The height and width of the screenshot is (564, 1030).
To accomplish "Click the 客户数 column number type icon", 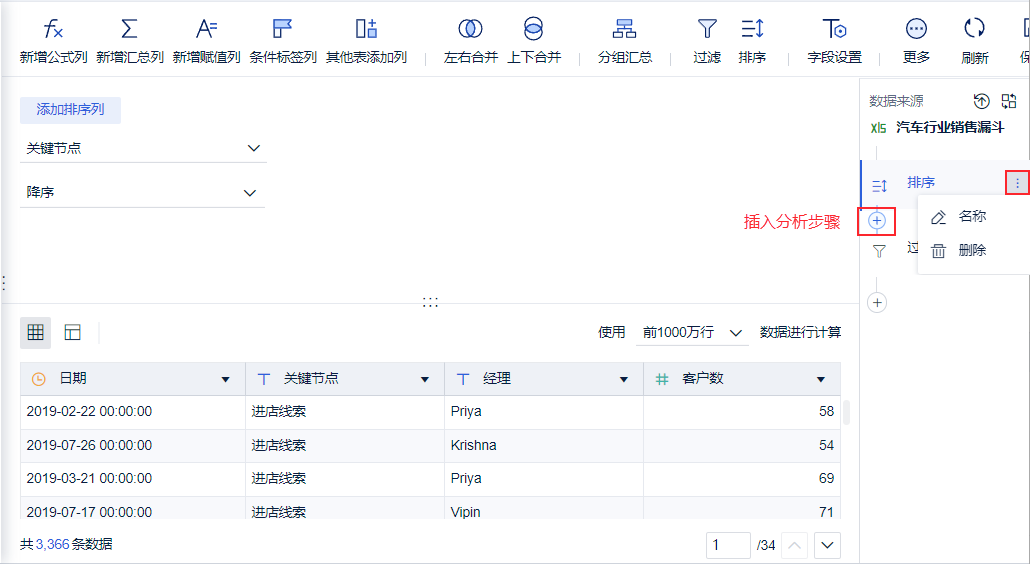I will click(662, 379).
